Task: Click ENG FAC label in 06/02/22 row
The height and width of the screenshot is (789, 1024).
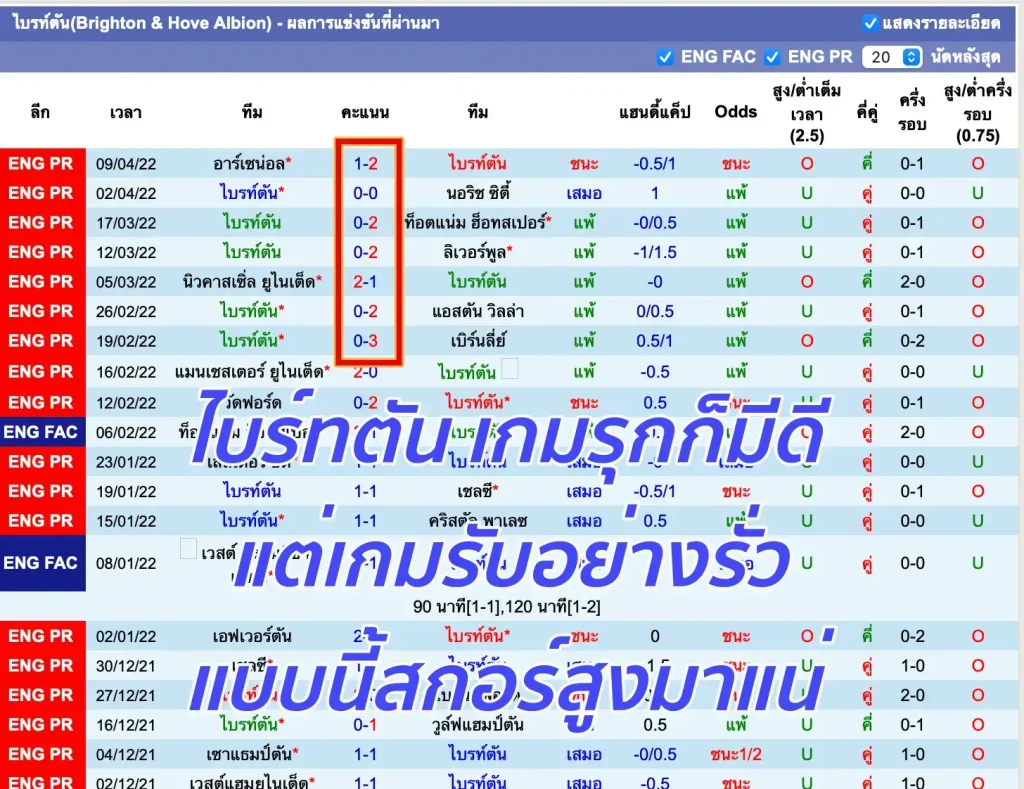Action: tap(42, 432)
